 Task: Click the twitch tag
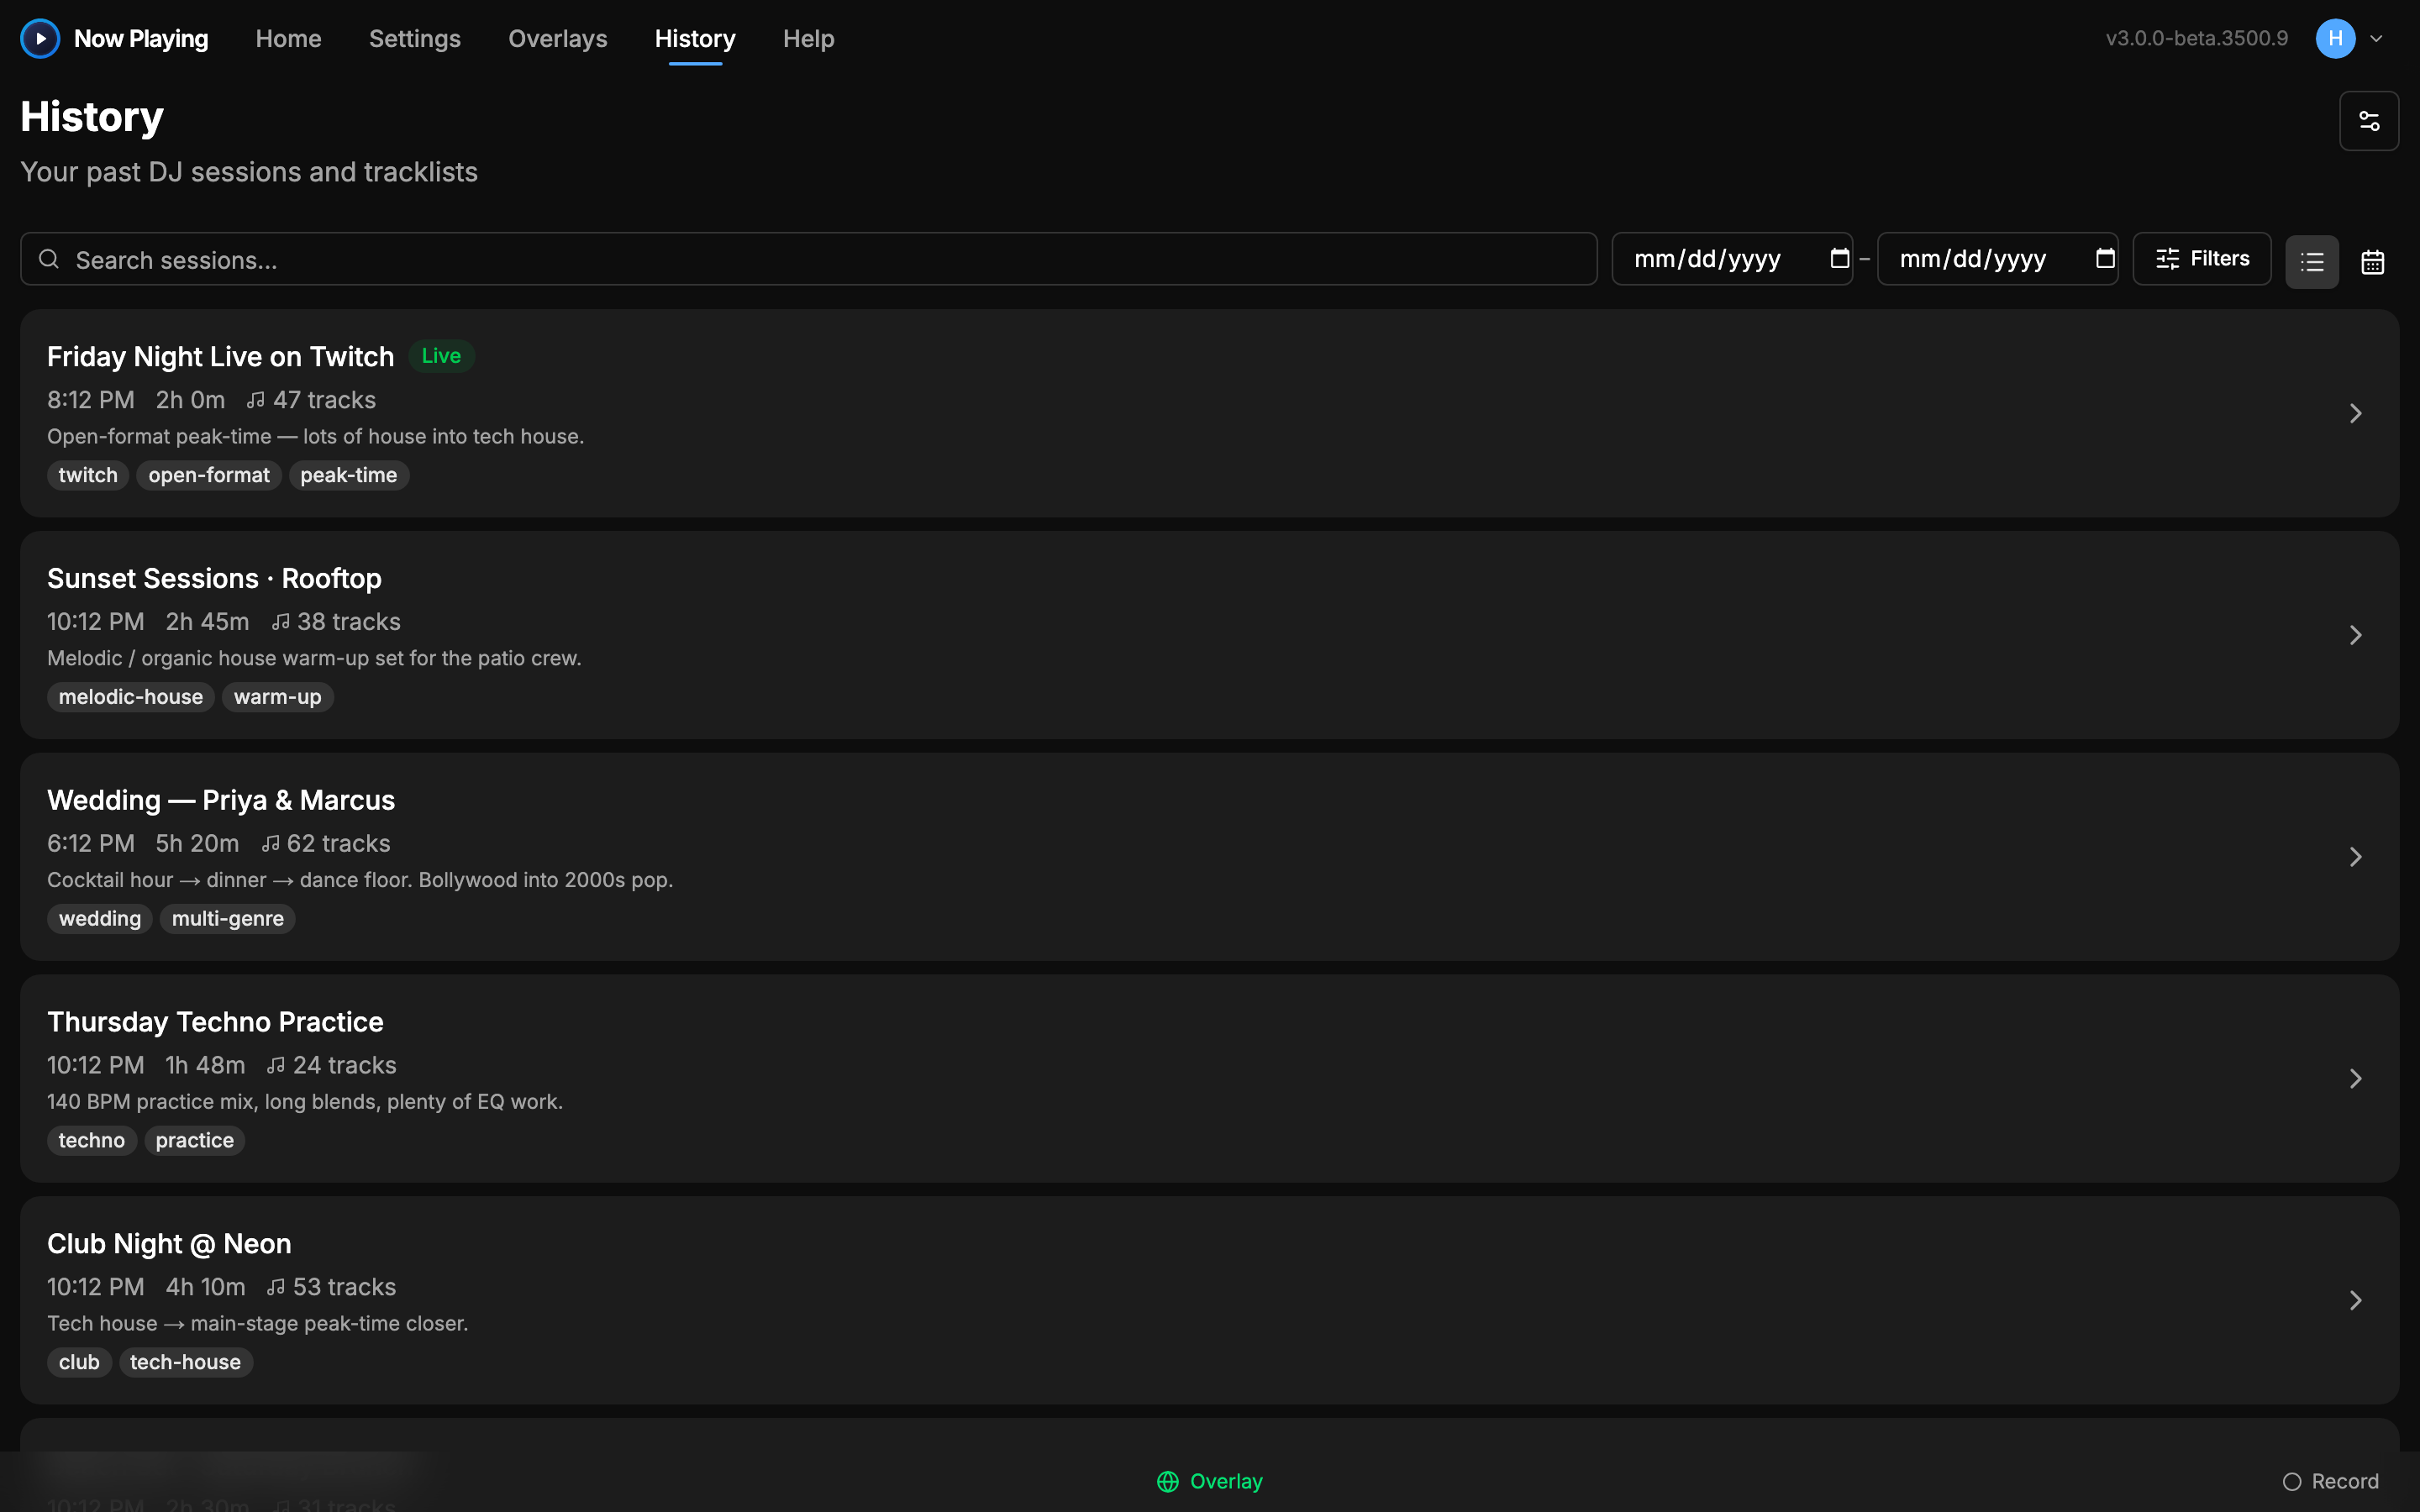tap(88, 475)
